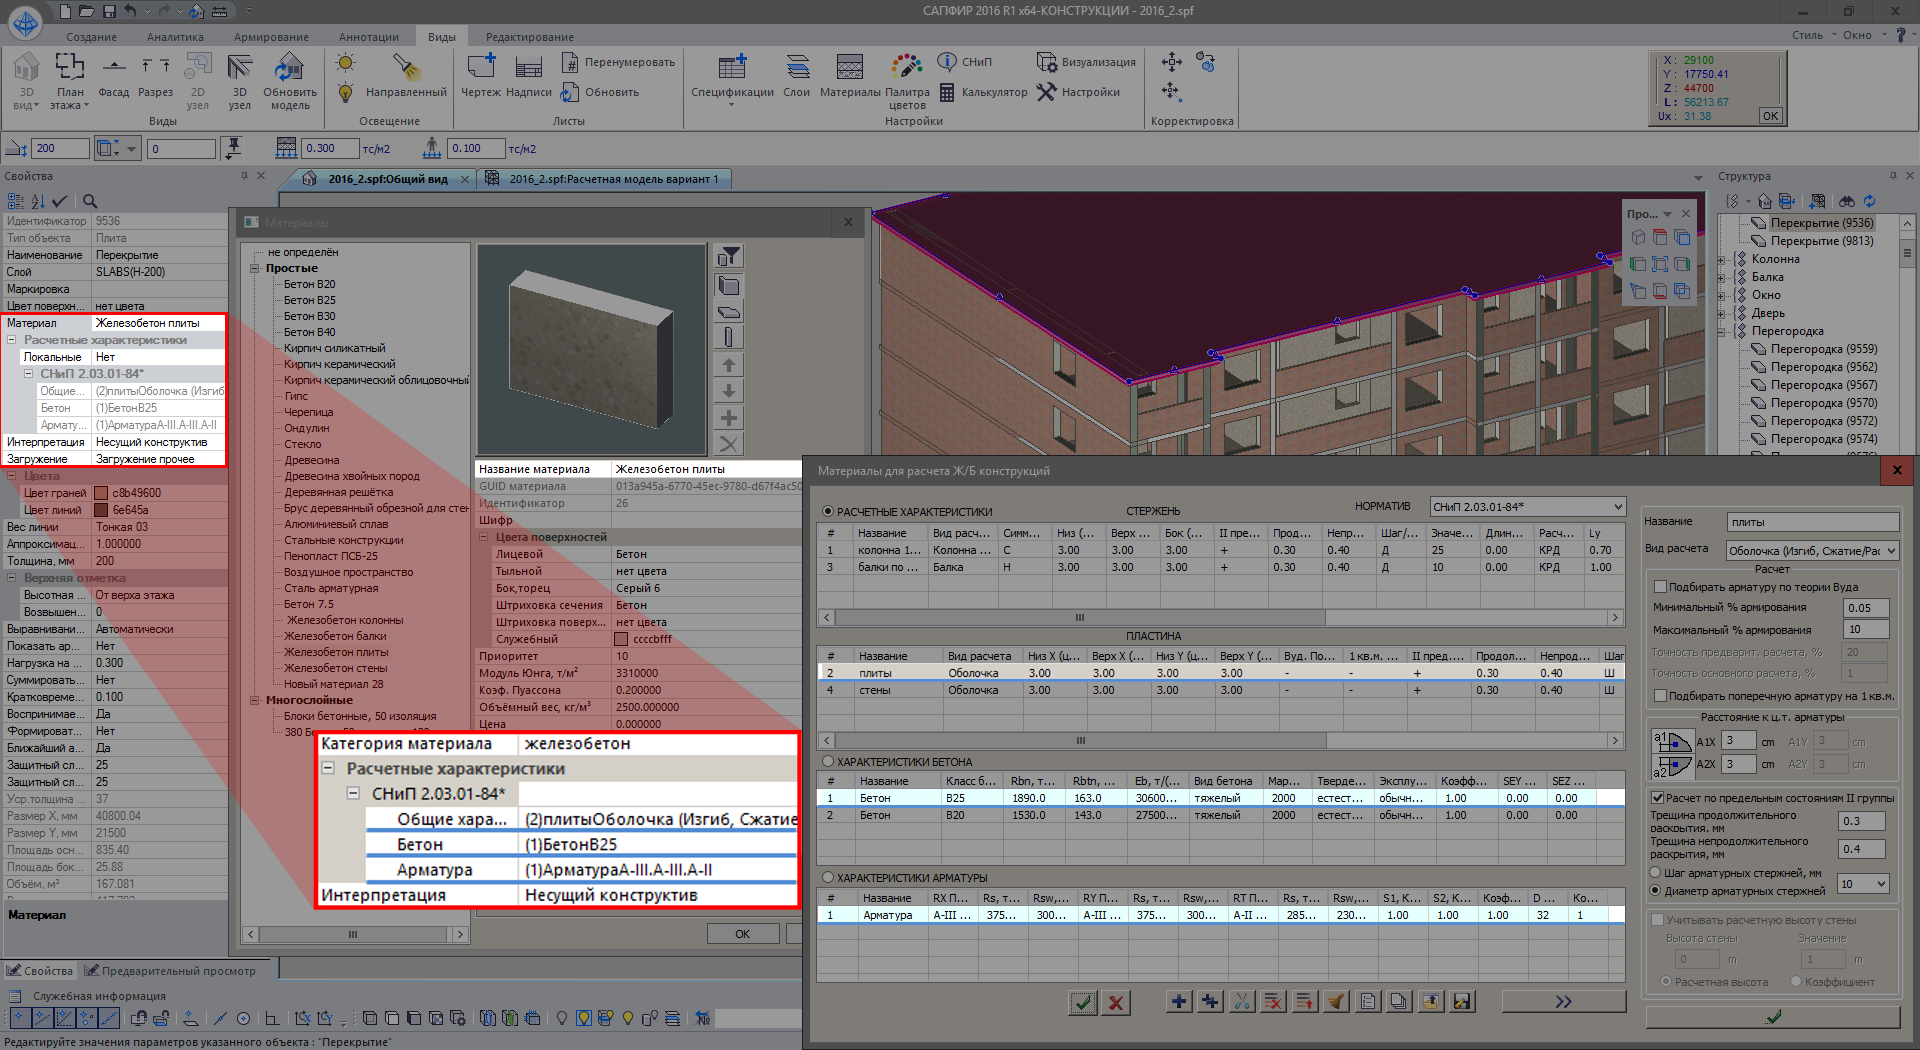This screenshot has width=1920, height=1050.
Task: Select the ХАРАКТЕРИСТИКИ БЕТОНА radio button
Action: click(x=828, y=762)
